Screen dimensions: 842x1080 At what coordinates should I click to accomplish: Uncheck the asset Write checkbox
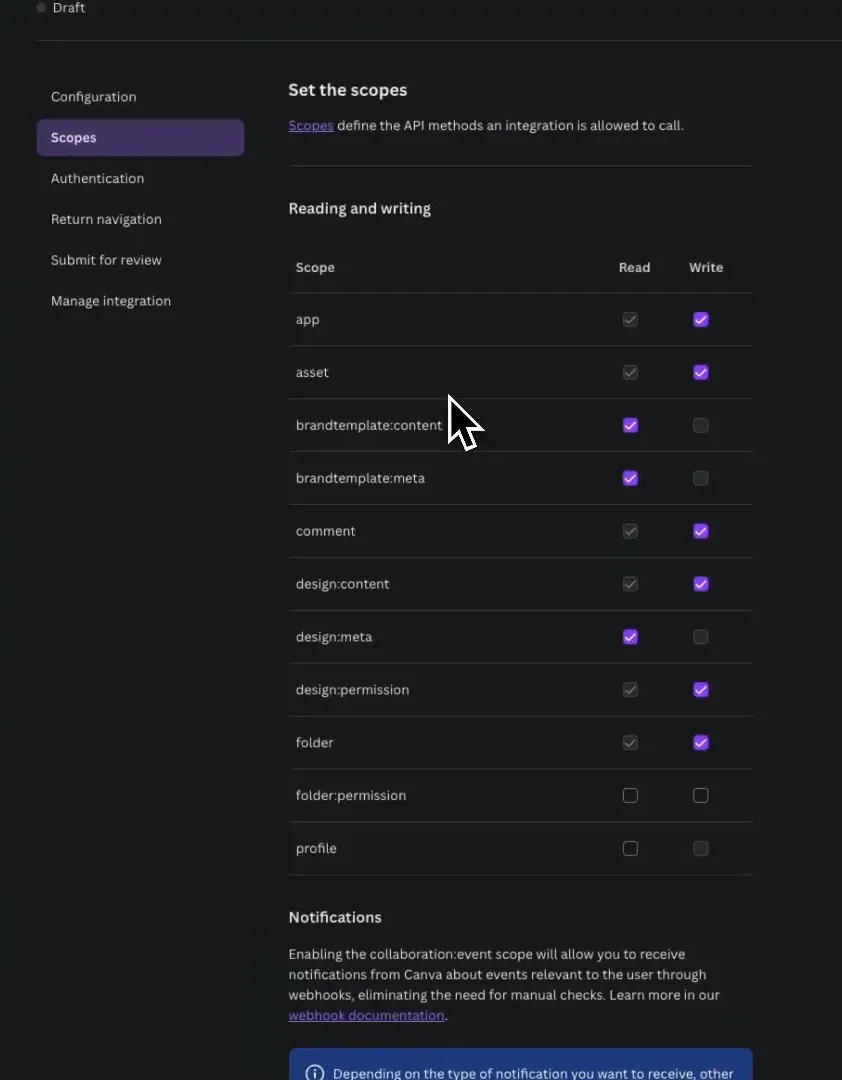pos(701,373)
